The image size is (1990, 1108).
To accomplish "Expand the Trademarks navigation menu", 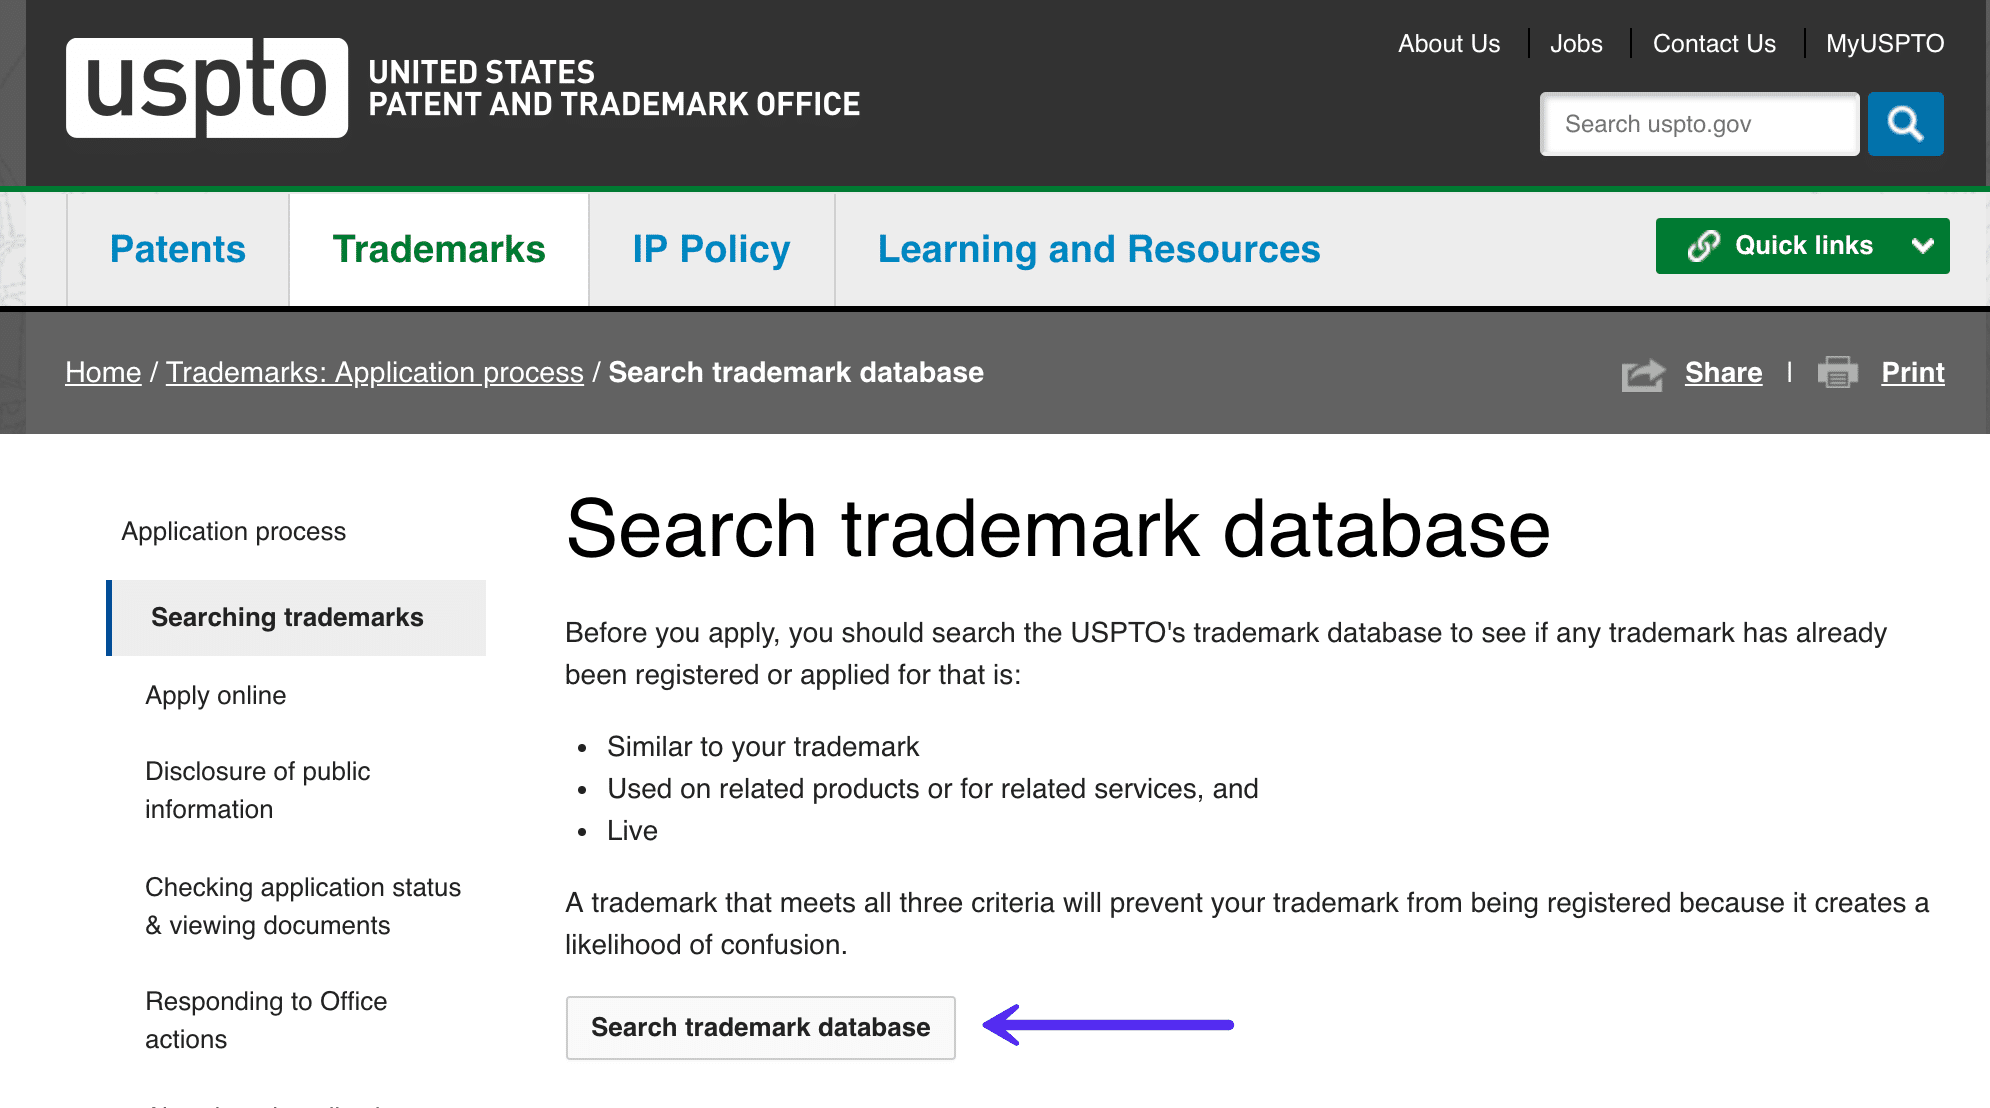I will [439, 250].
